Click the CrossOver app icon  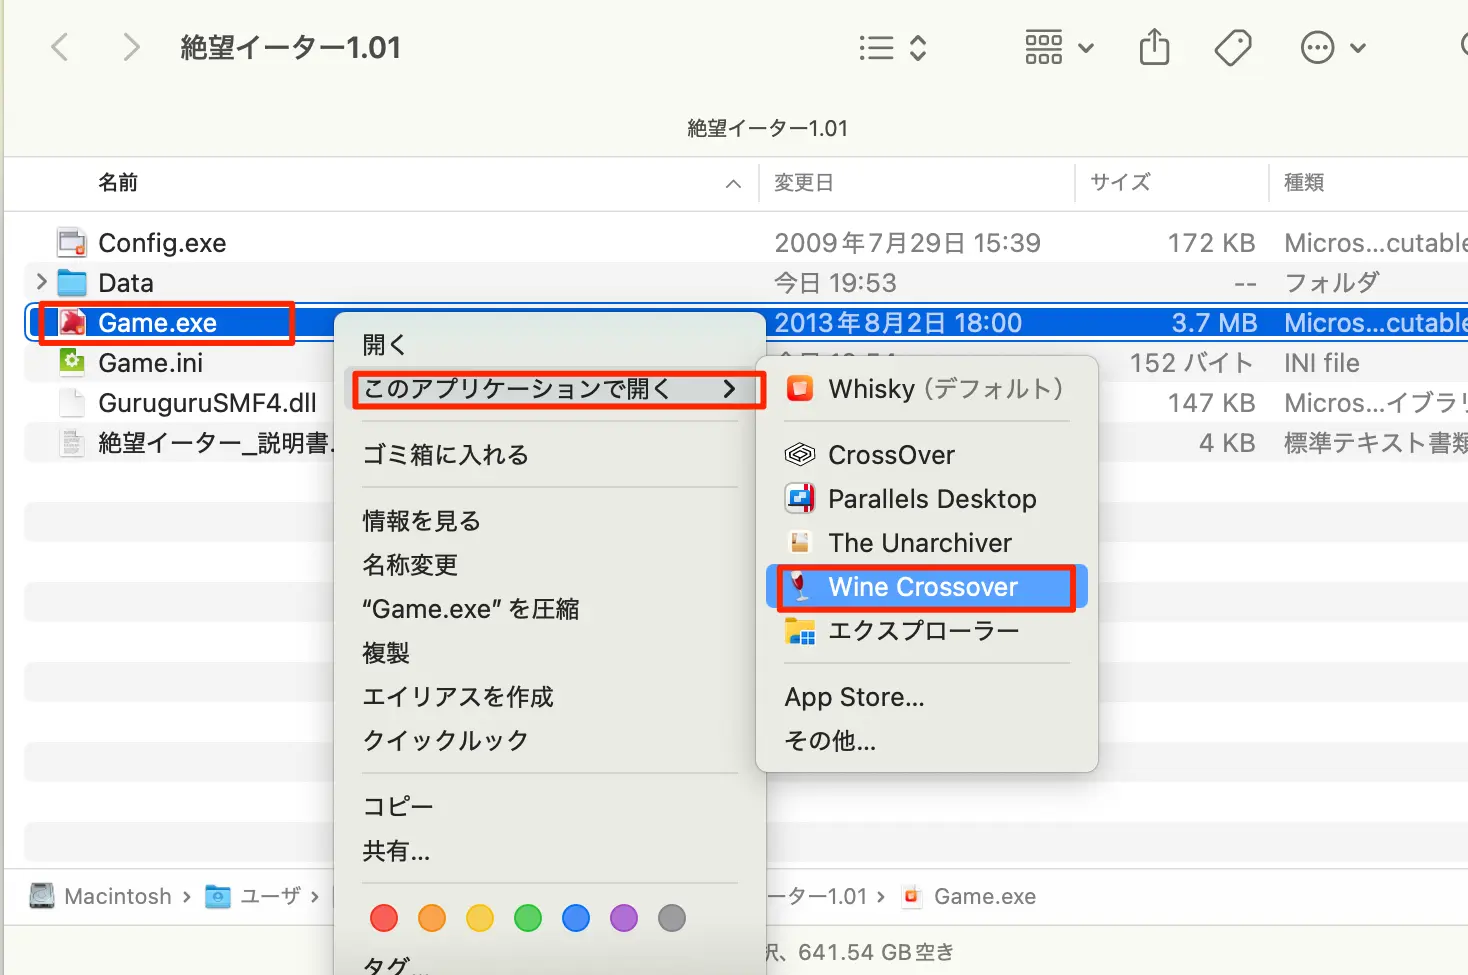pyautogui.click(x=800, y=455)
